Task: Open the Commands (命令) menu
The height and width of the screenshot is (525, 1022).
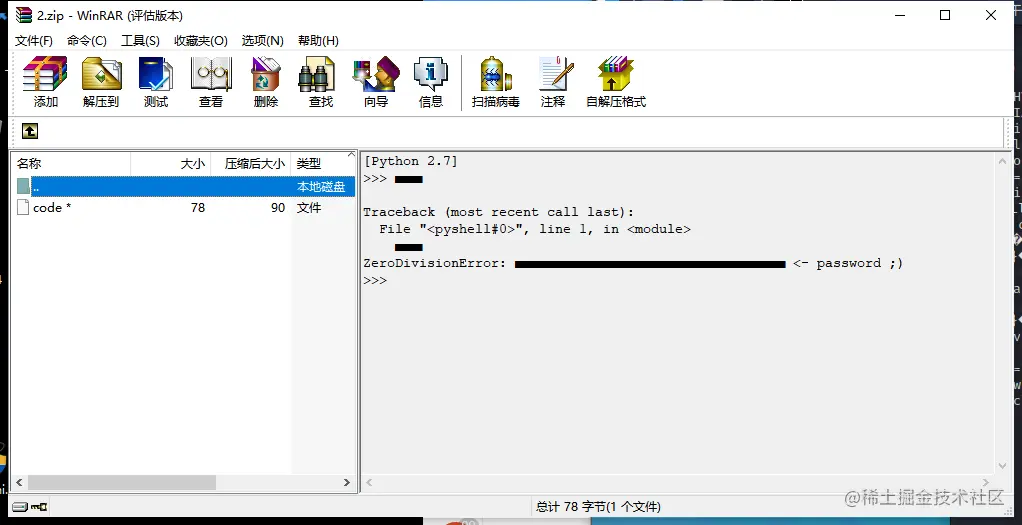Action: click(87, 40)
